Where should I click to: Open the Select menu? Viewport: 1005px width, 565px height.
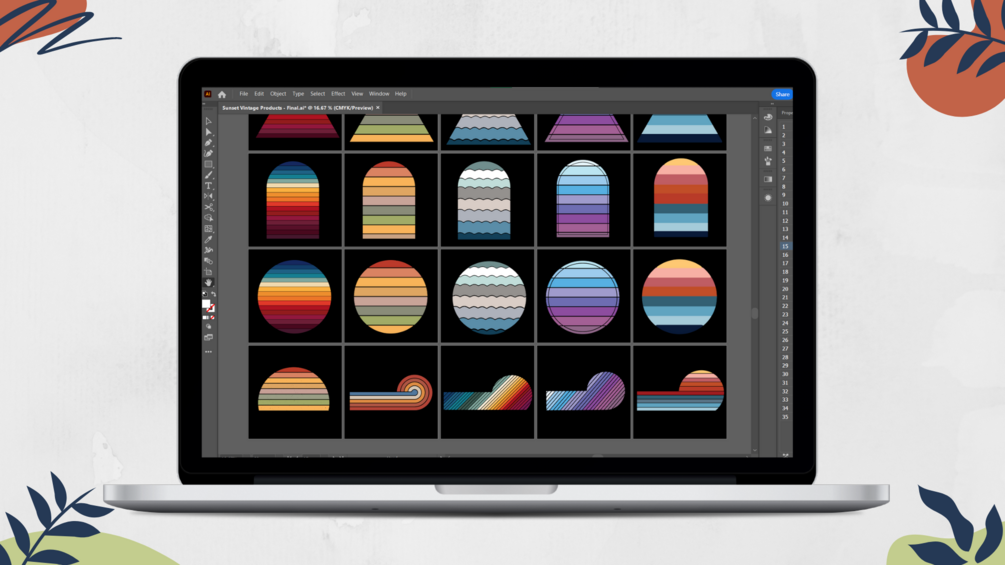[x=318, y=94]
